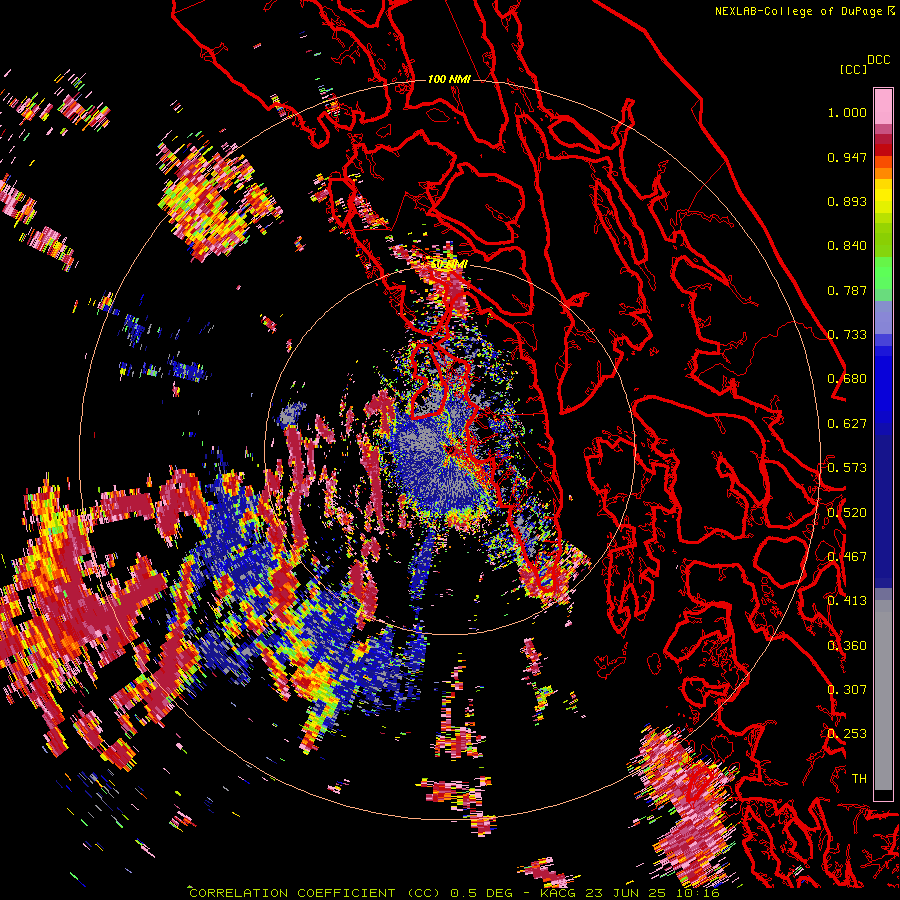Click the NEXLAB-College of DuPage credit text
Screen dimensions: 900x900
click(x=800, y=11)
